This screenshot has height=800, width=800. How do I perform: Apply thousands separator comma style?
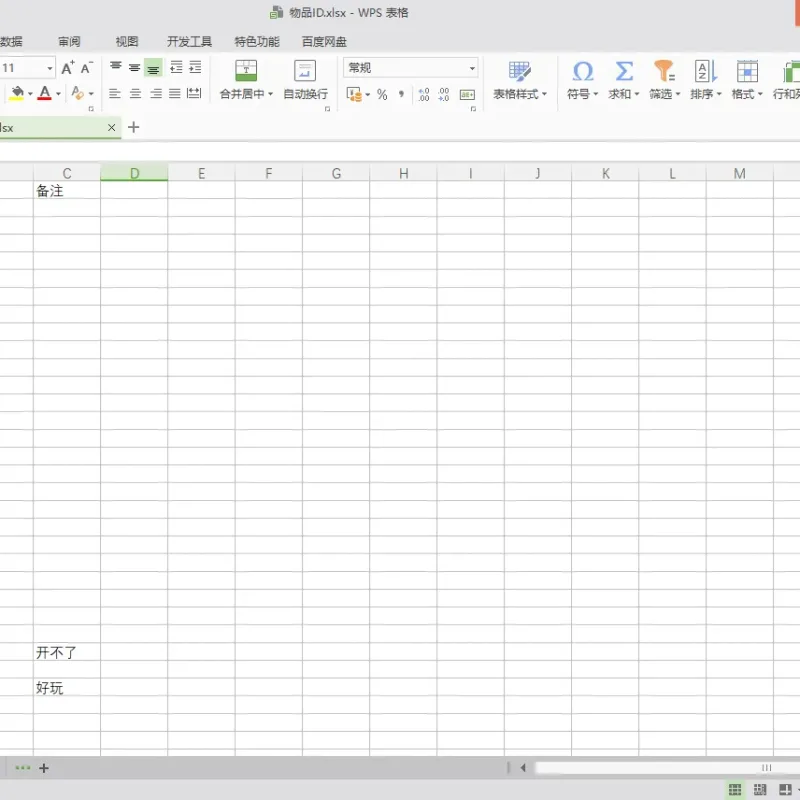[x=402, y=94]
